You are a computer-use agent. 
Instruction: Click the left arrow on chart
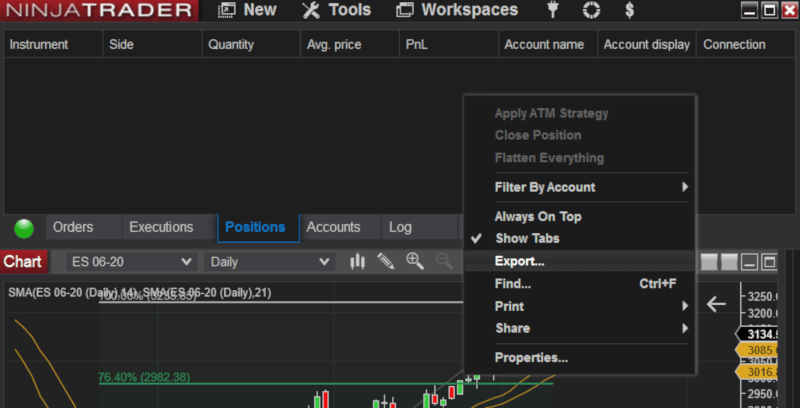click(716, 304)
